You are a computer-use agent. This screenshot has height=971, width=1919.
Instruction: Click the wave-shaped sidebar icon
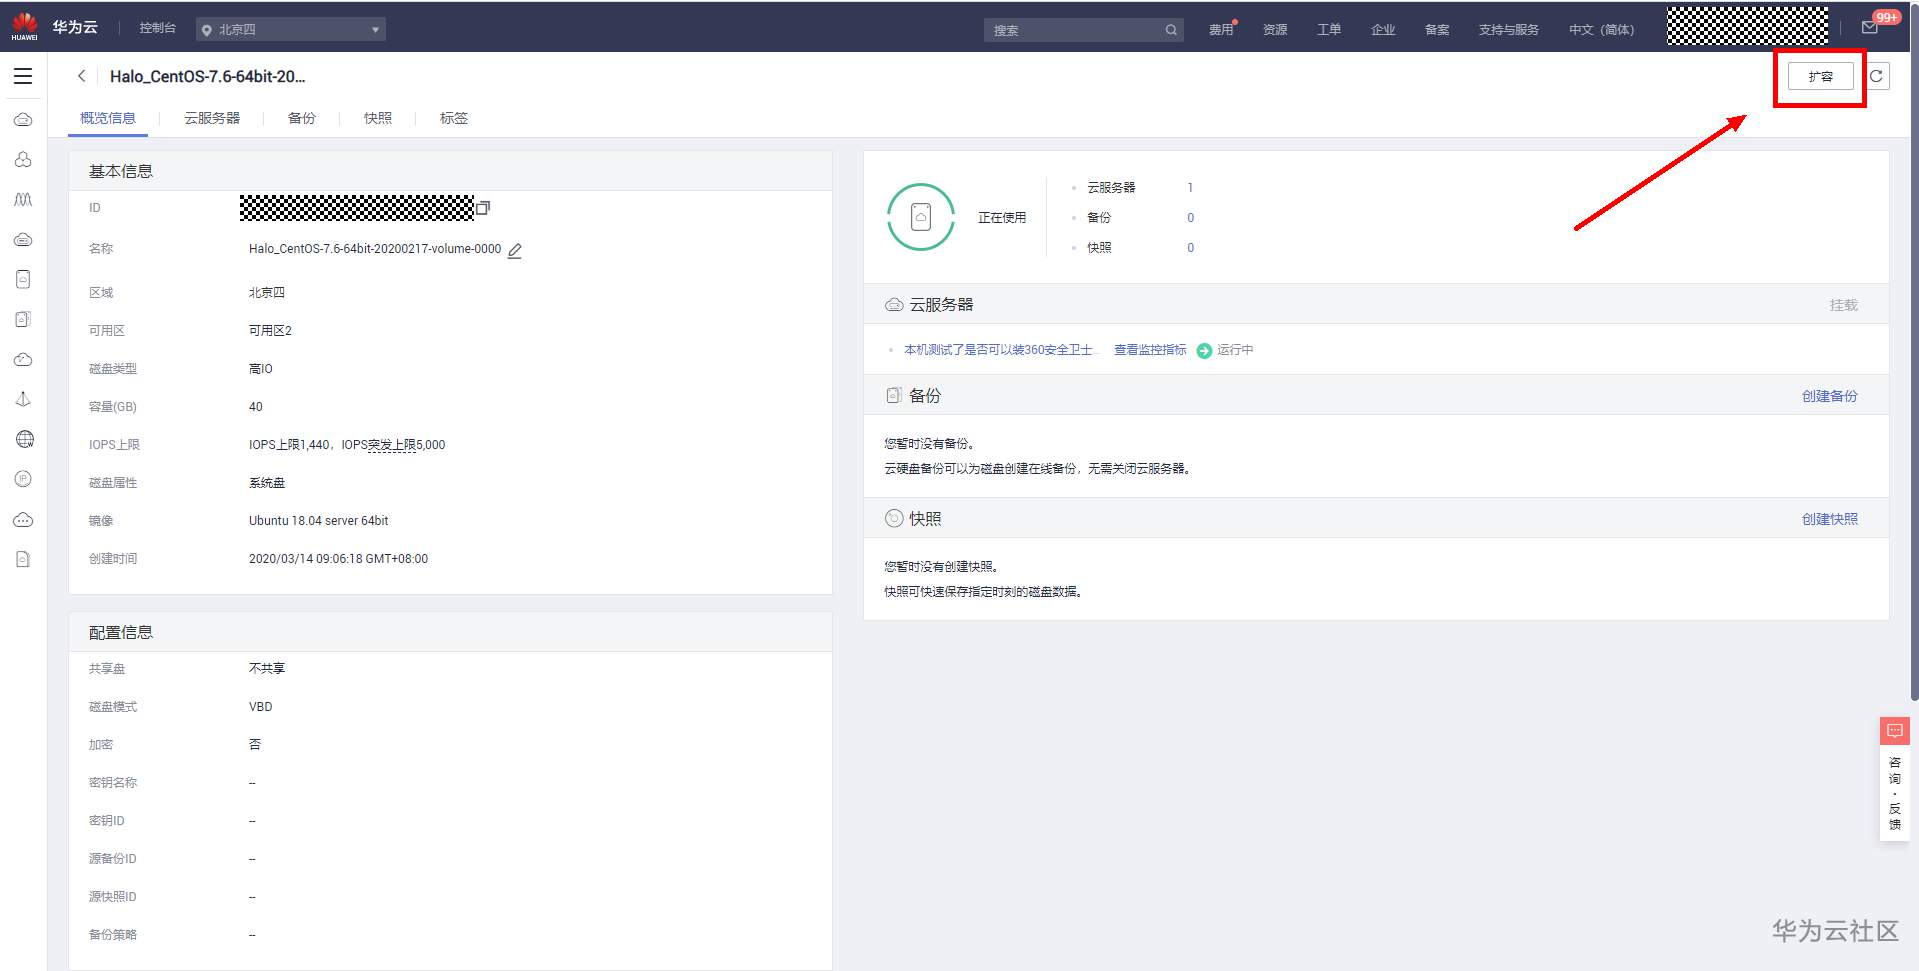tap(23, 200)
